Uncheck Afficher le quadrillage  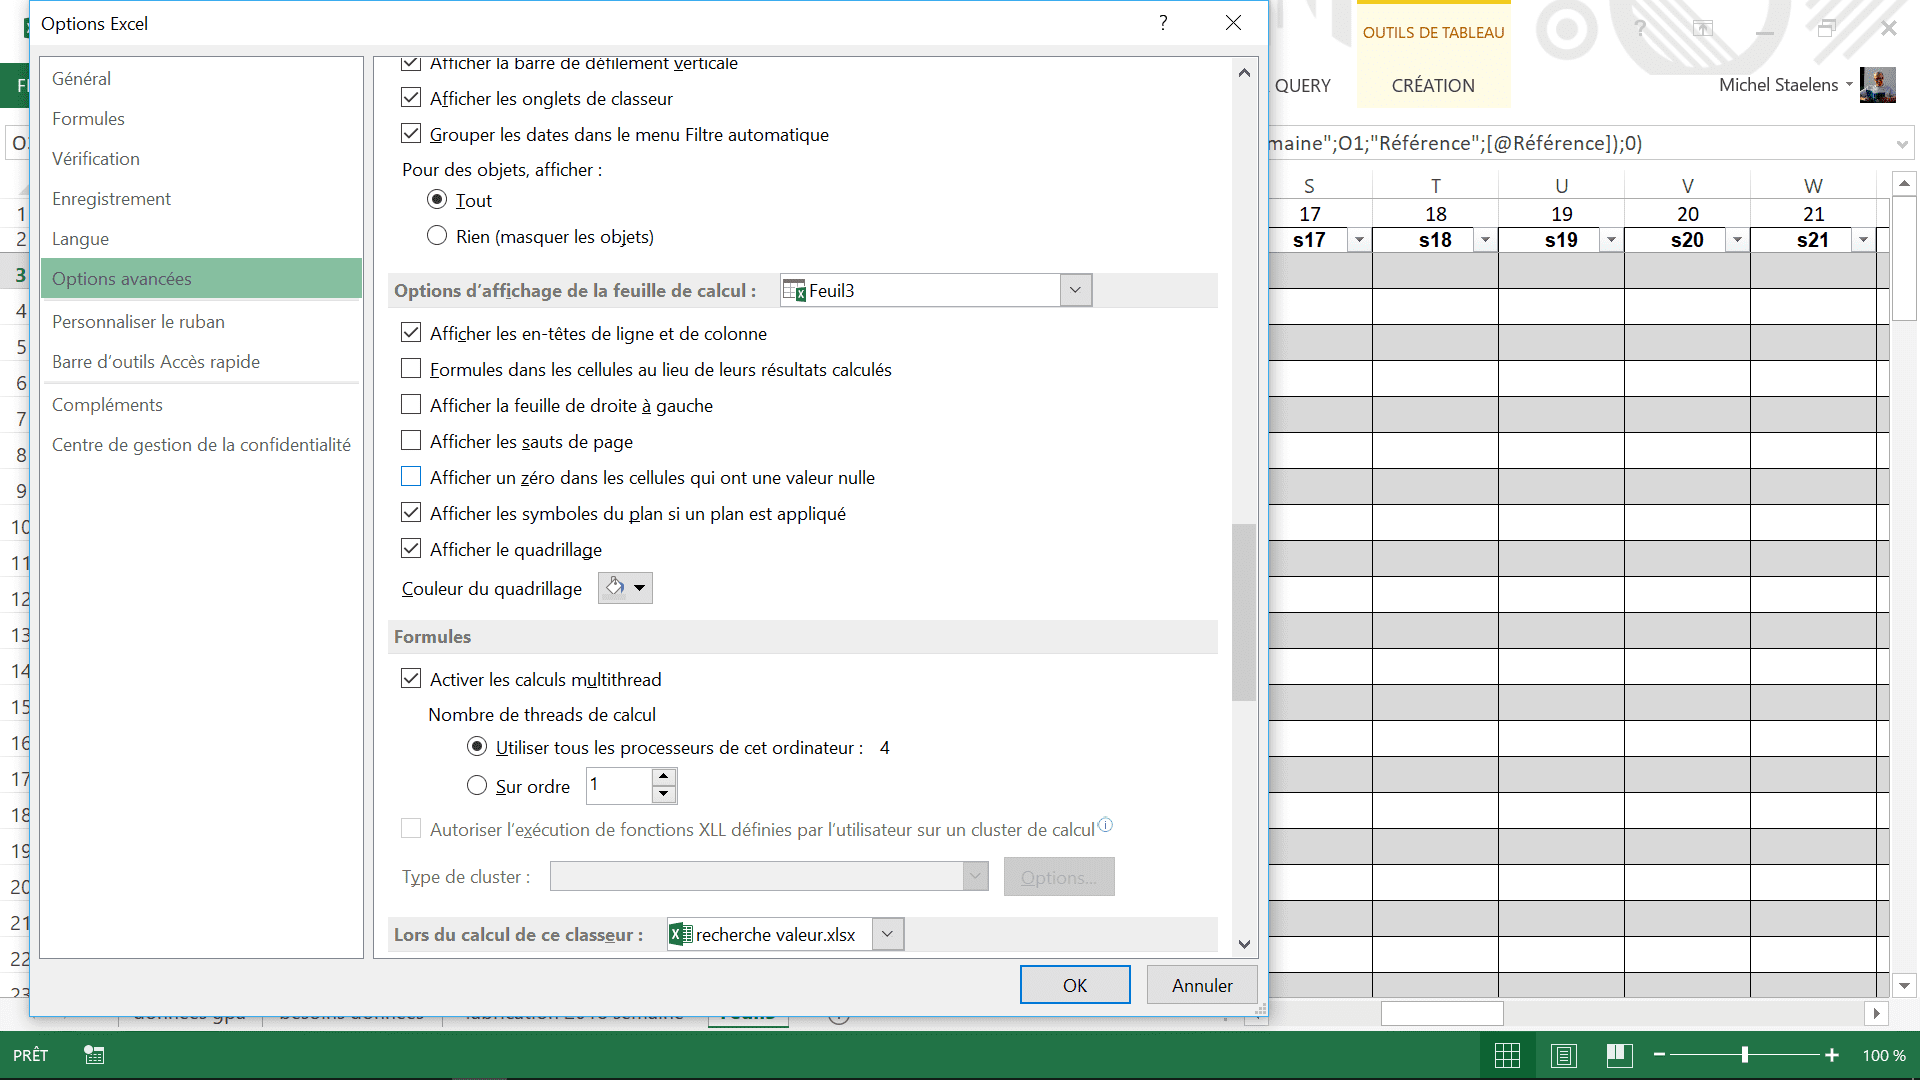coord(411,549)
